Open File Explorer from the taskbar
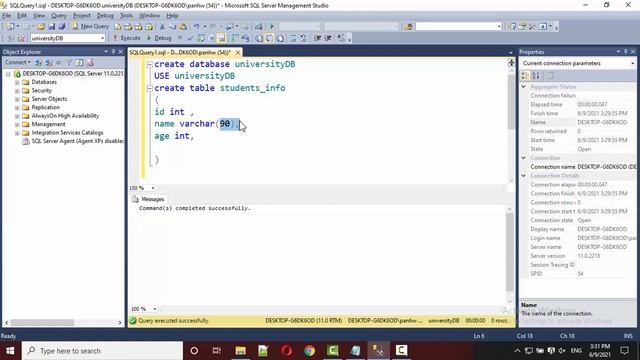 pos(240,351)
